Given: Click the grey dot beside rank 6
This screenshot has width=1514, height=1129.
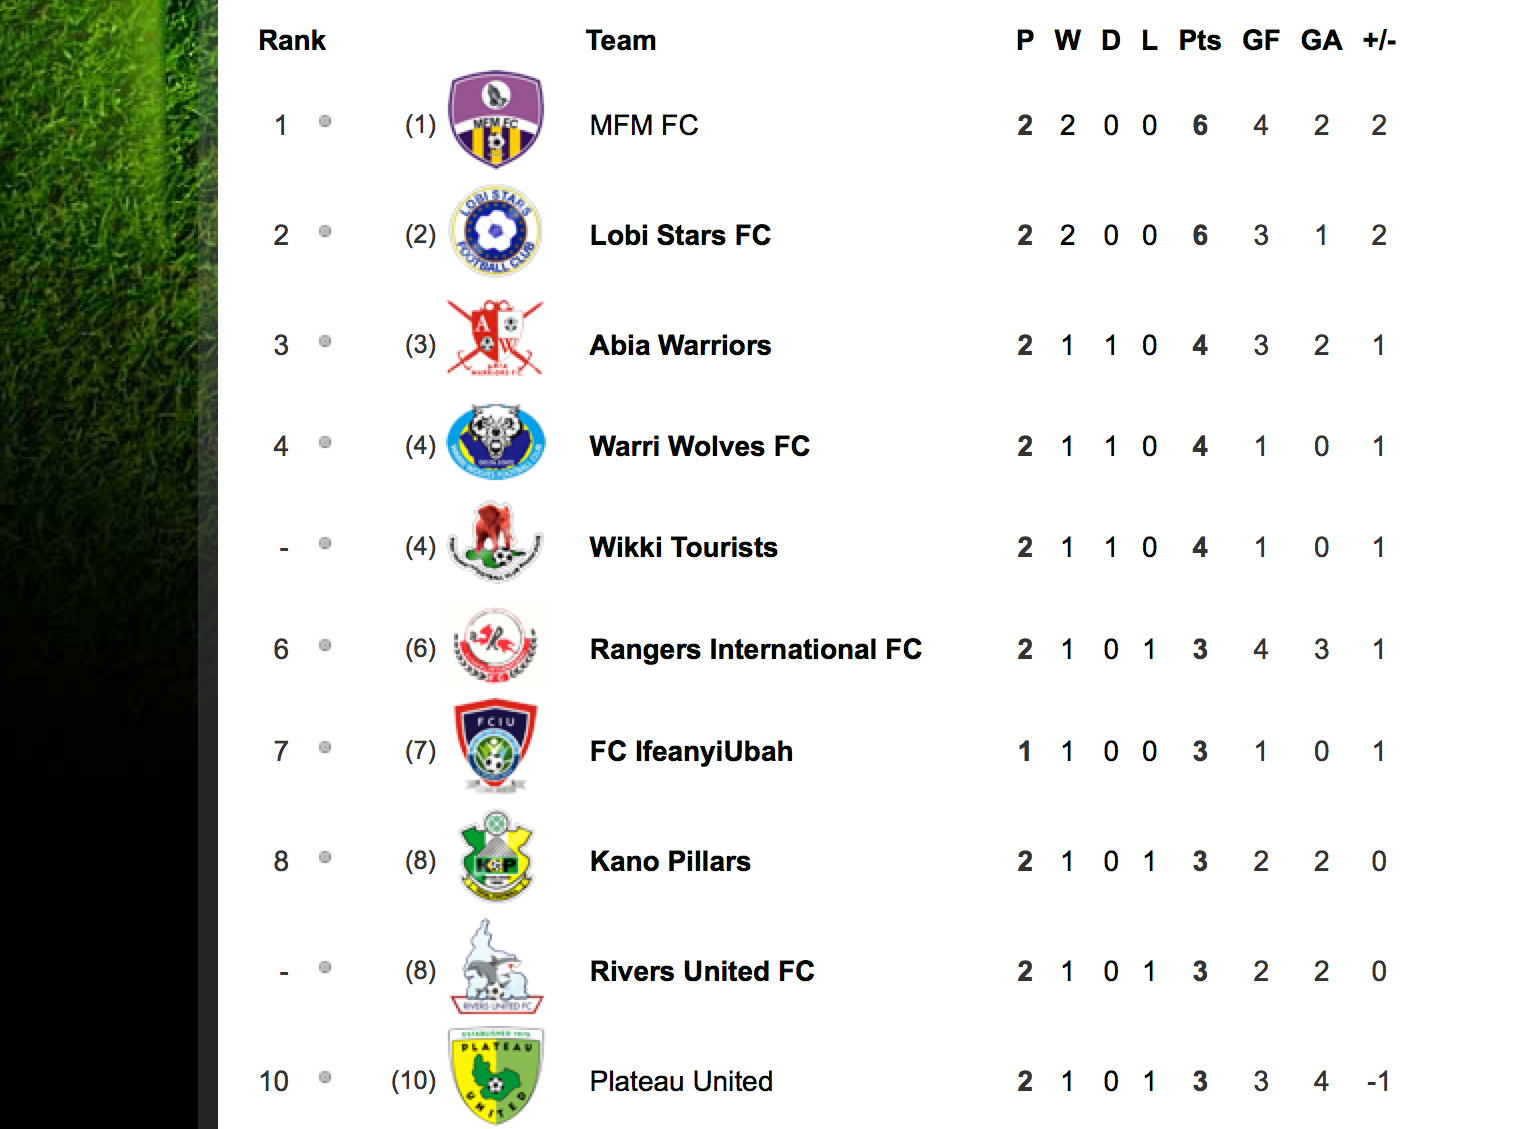Looking at the screenshot, I should tap(325, 645).
